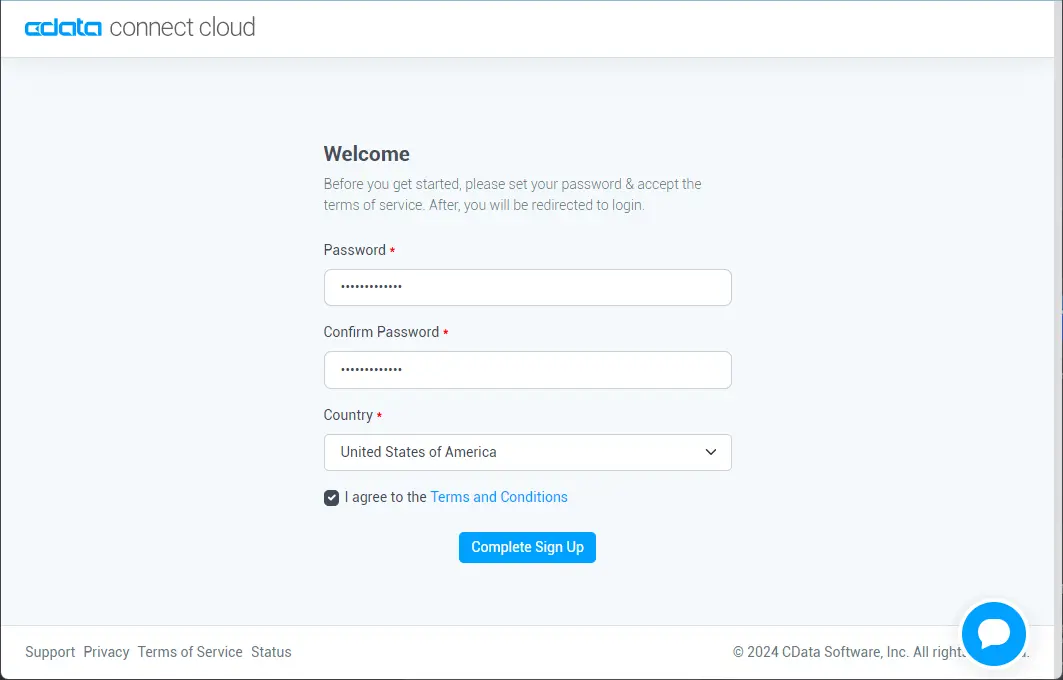Click the Country field label
1063x680 pixels.
click(x=348, y=415)
